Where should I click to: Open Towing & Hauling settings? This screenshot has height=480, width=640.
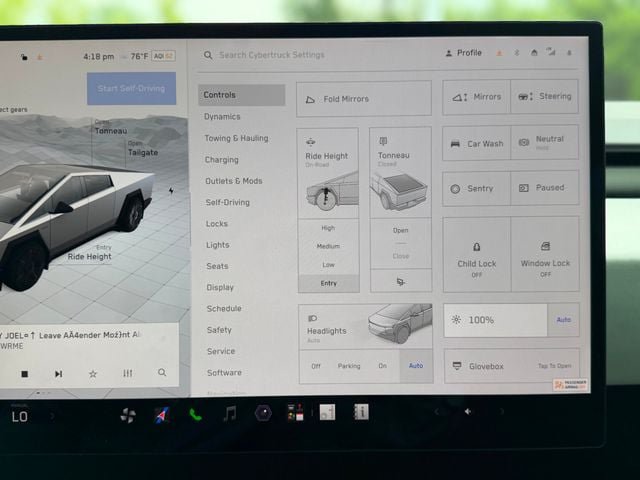(236, 138)
